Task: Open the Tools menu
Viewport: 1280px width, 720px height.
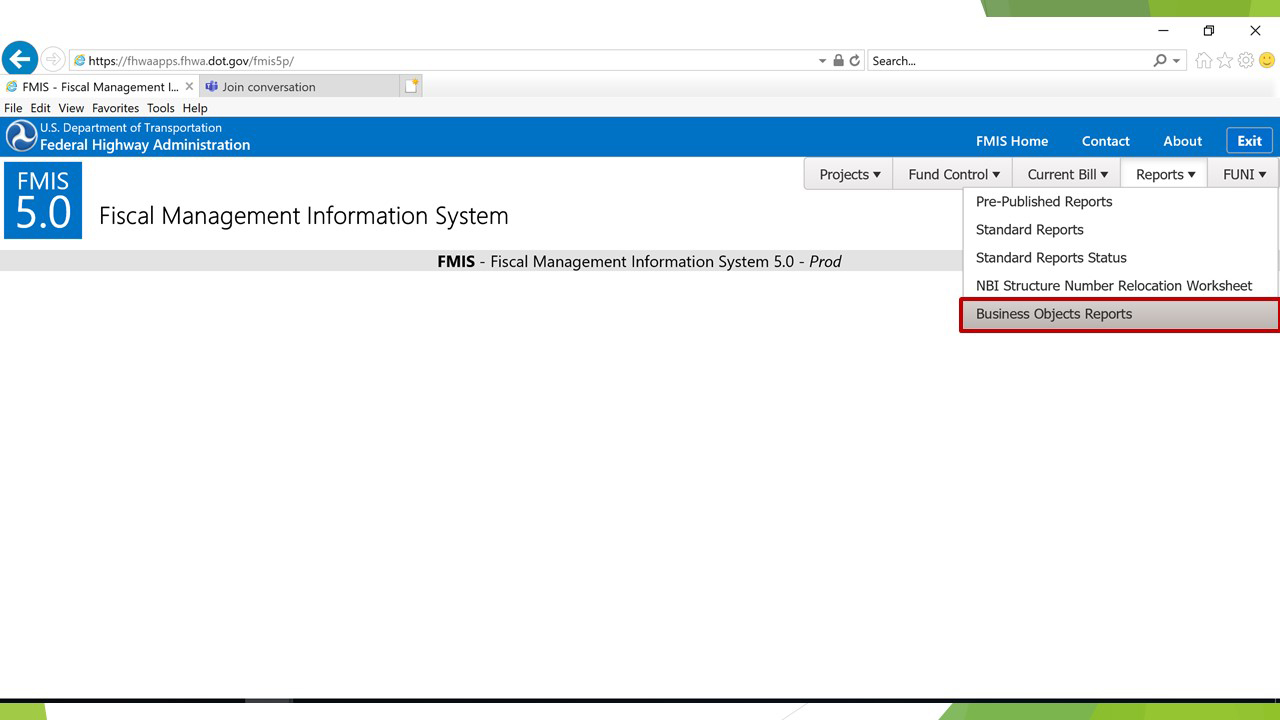Action: click(x=160, y=108)
